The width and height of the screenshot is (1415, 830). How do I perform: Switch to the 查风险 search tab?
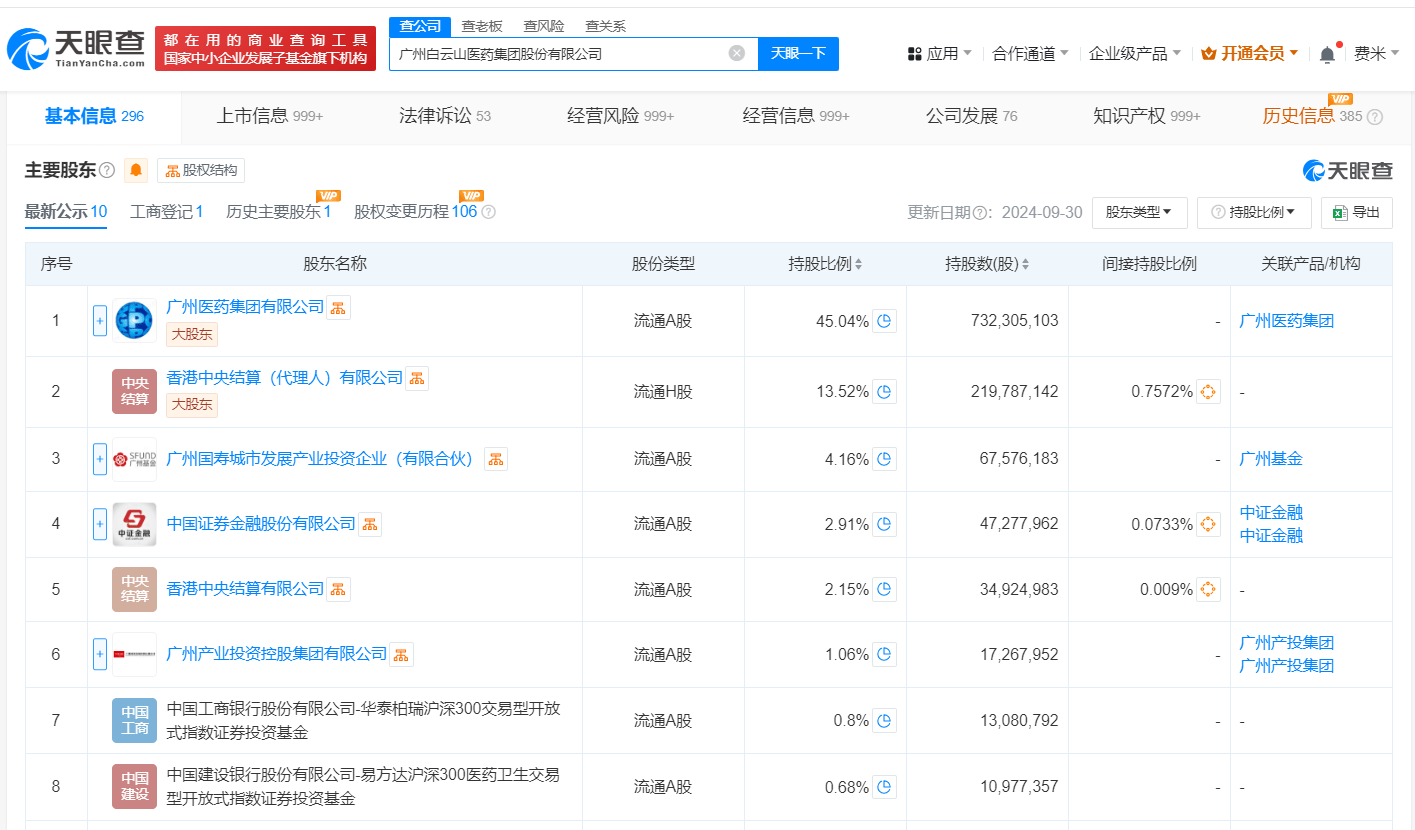click(544, 26)
